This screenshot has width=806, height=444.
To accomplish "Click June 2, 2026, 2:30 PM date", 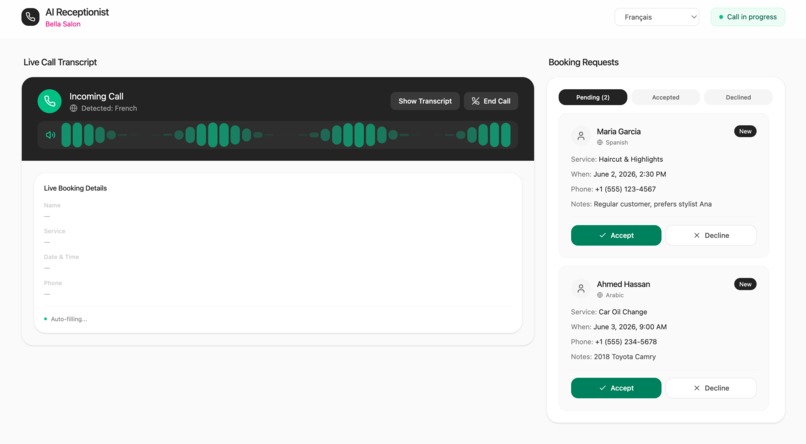I will point(630,174).
